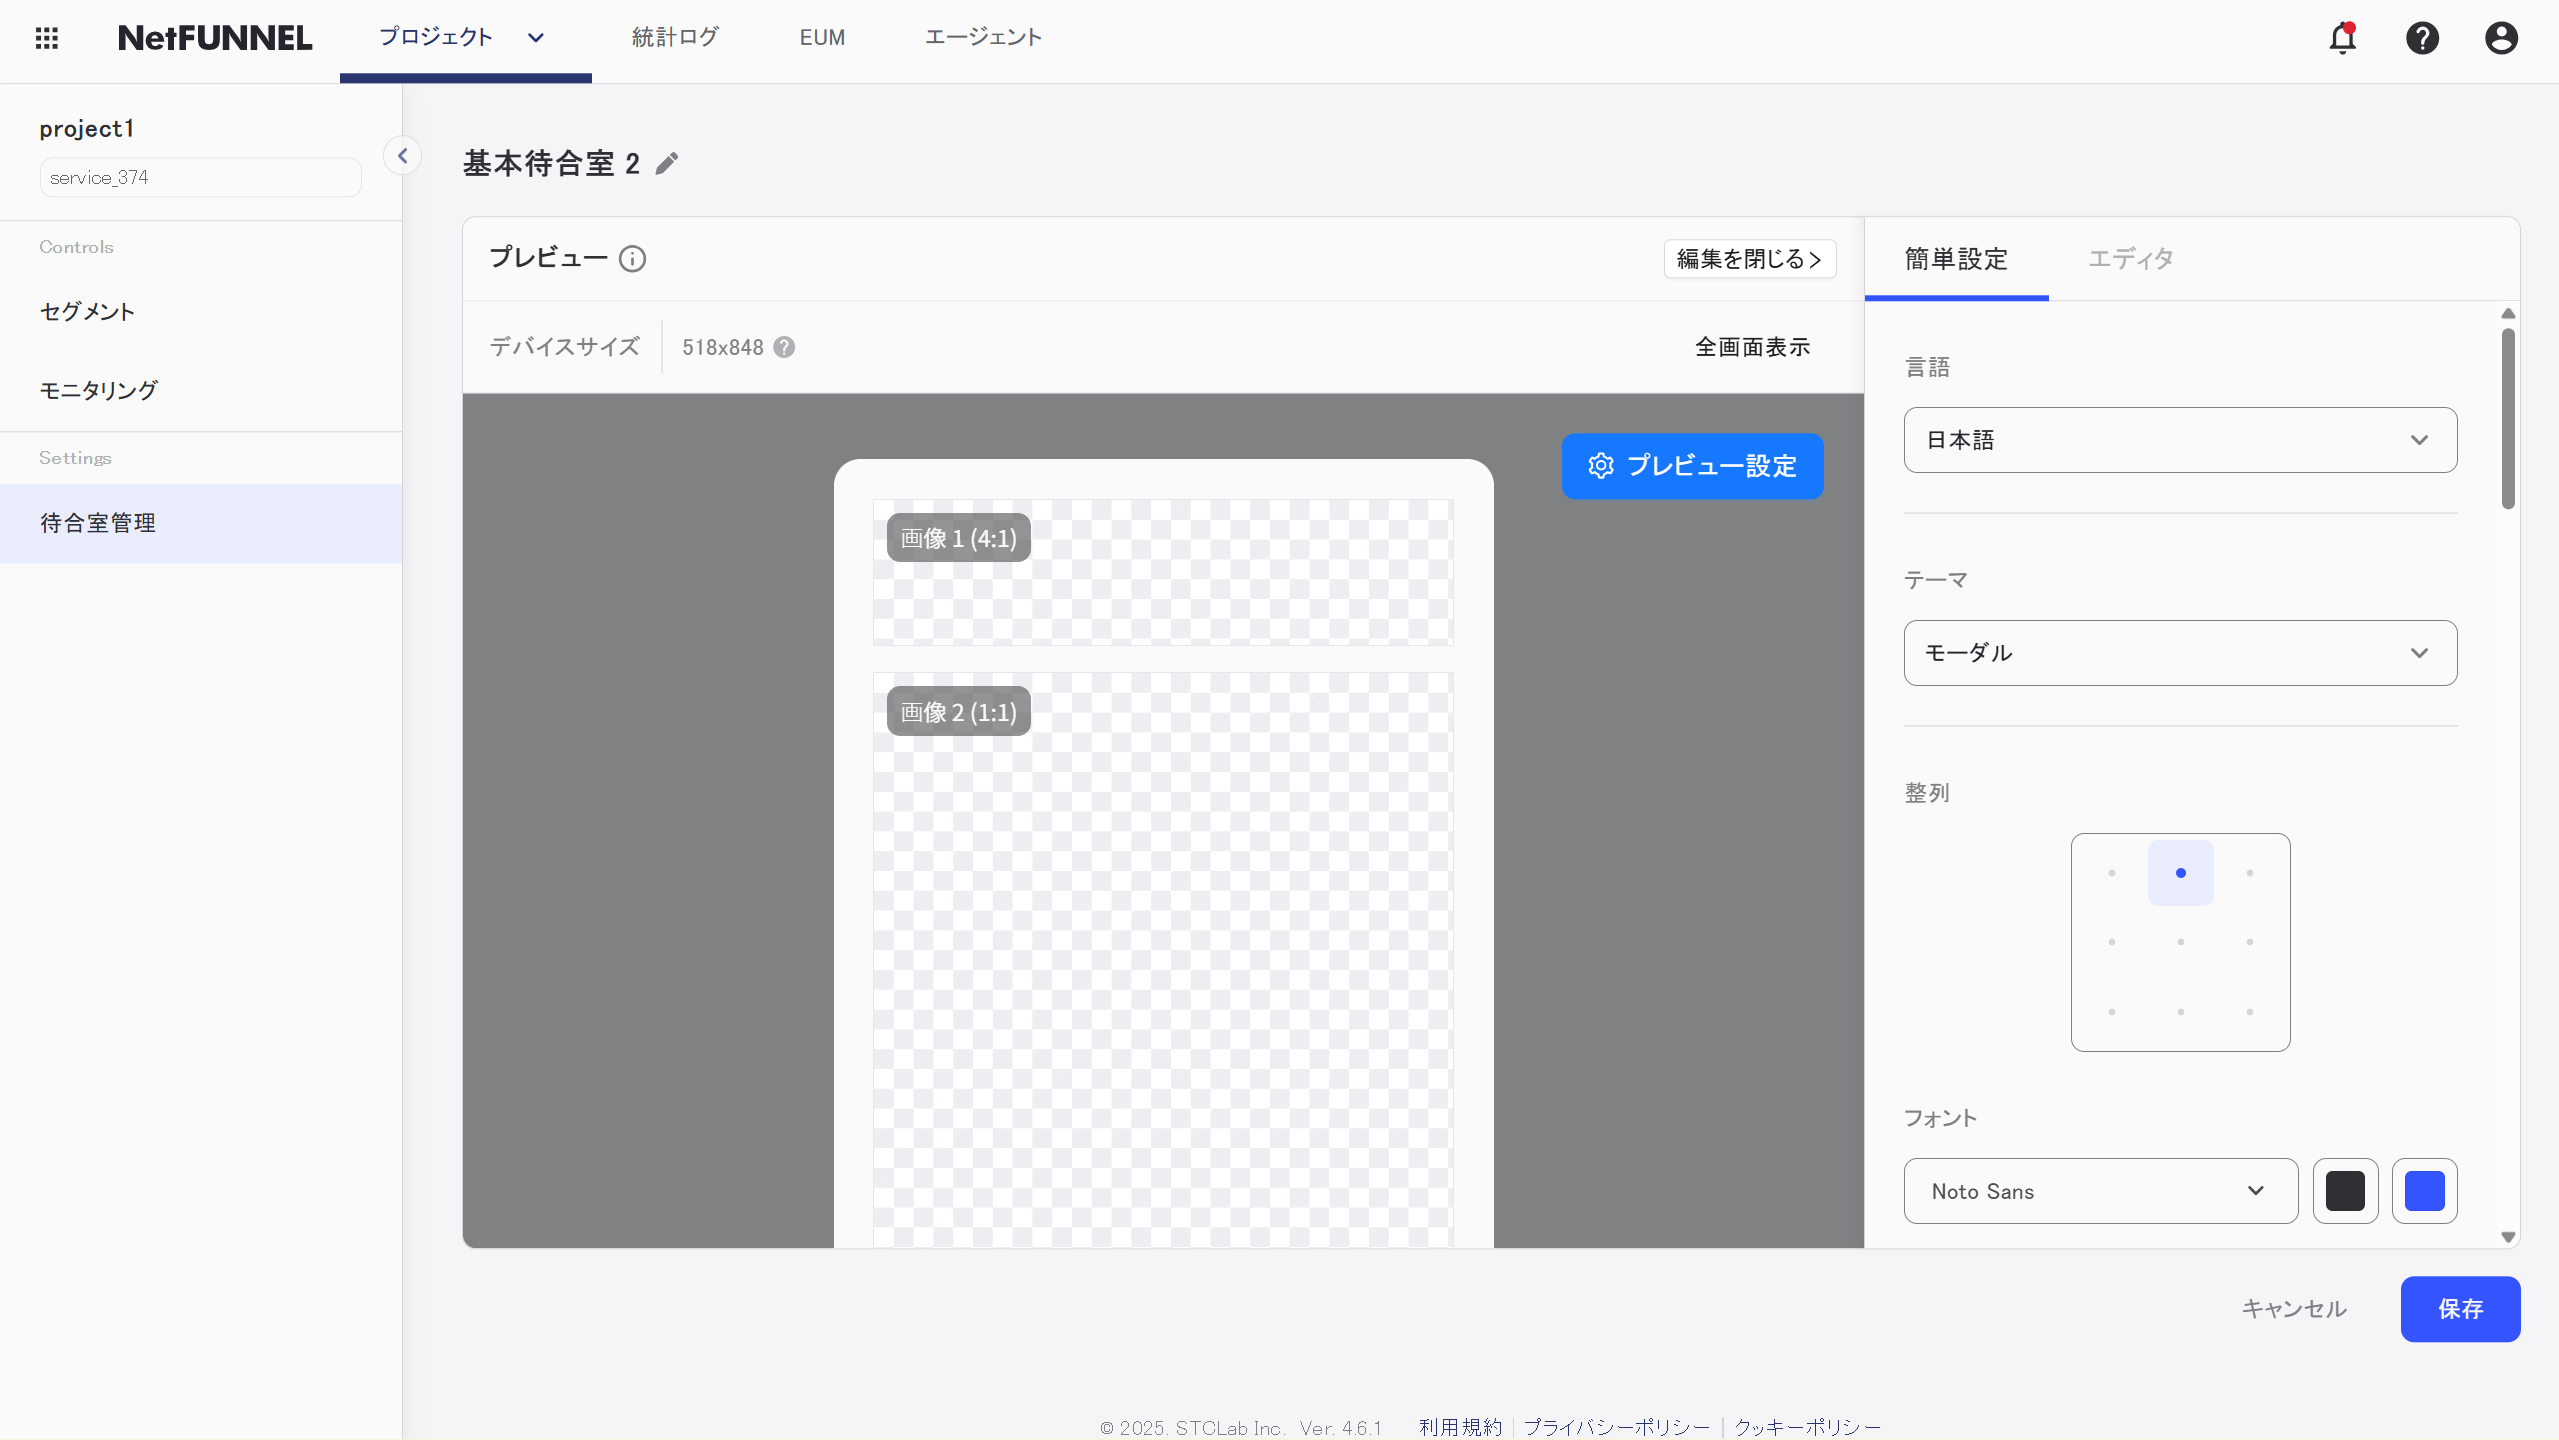Click the pencil icon to rename 基本待合室 2

(667, 163)
